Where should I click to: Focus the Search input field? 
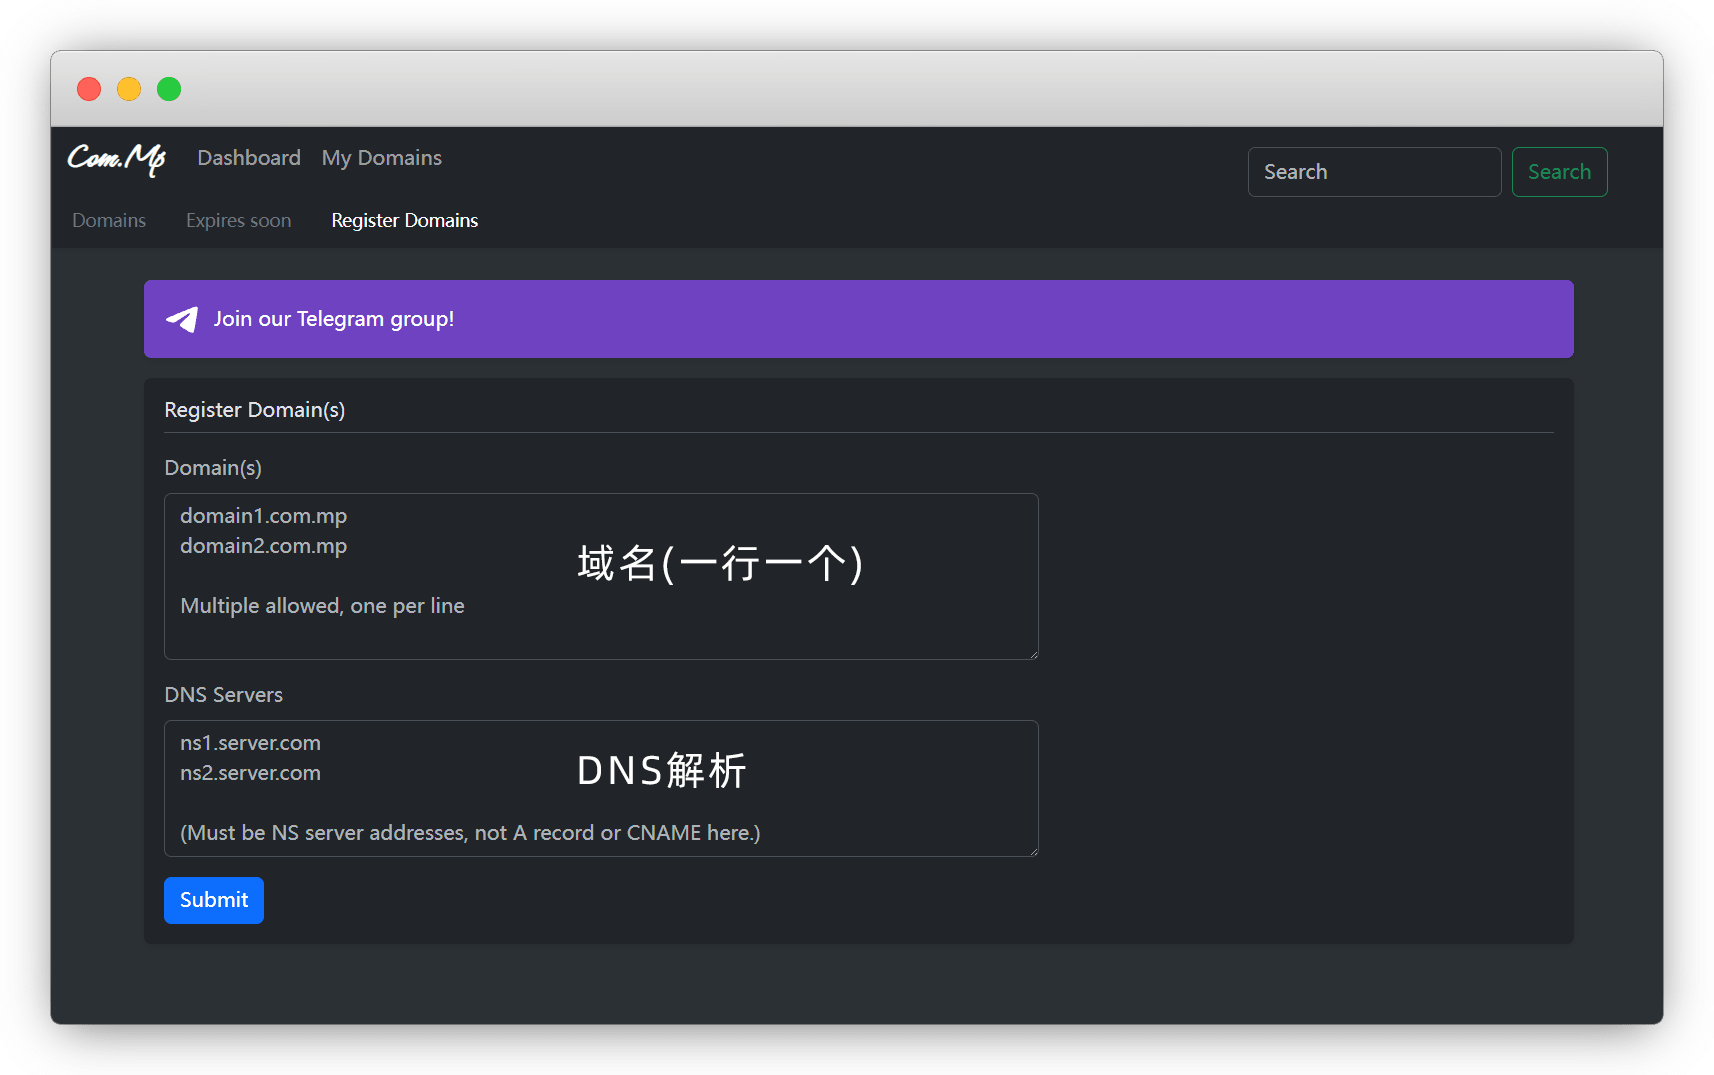coord(1373,172)
